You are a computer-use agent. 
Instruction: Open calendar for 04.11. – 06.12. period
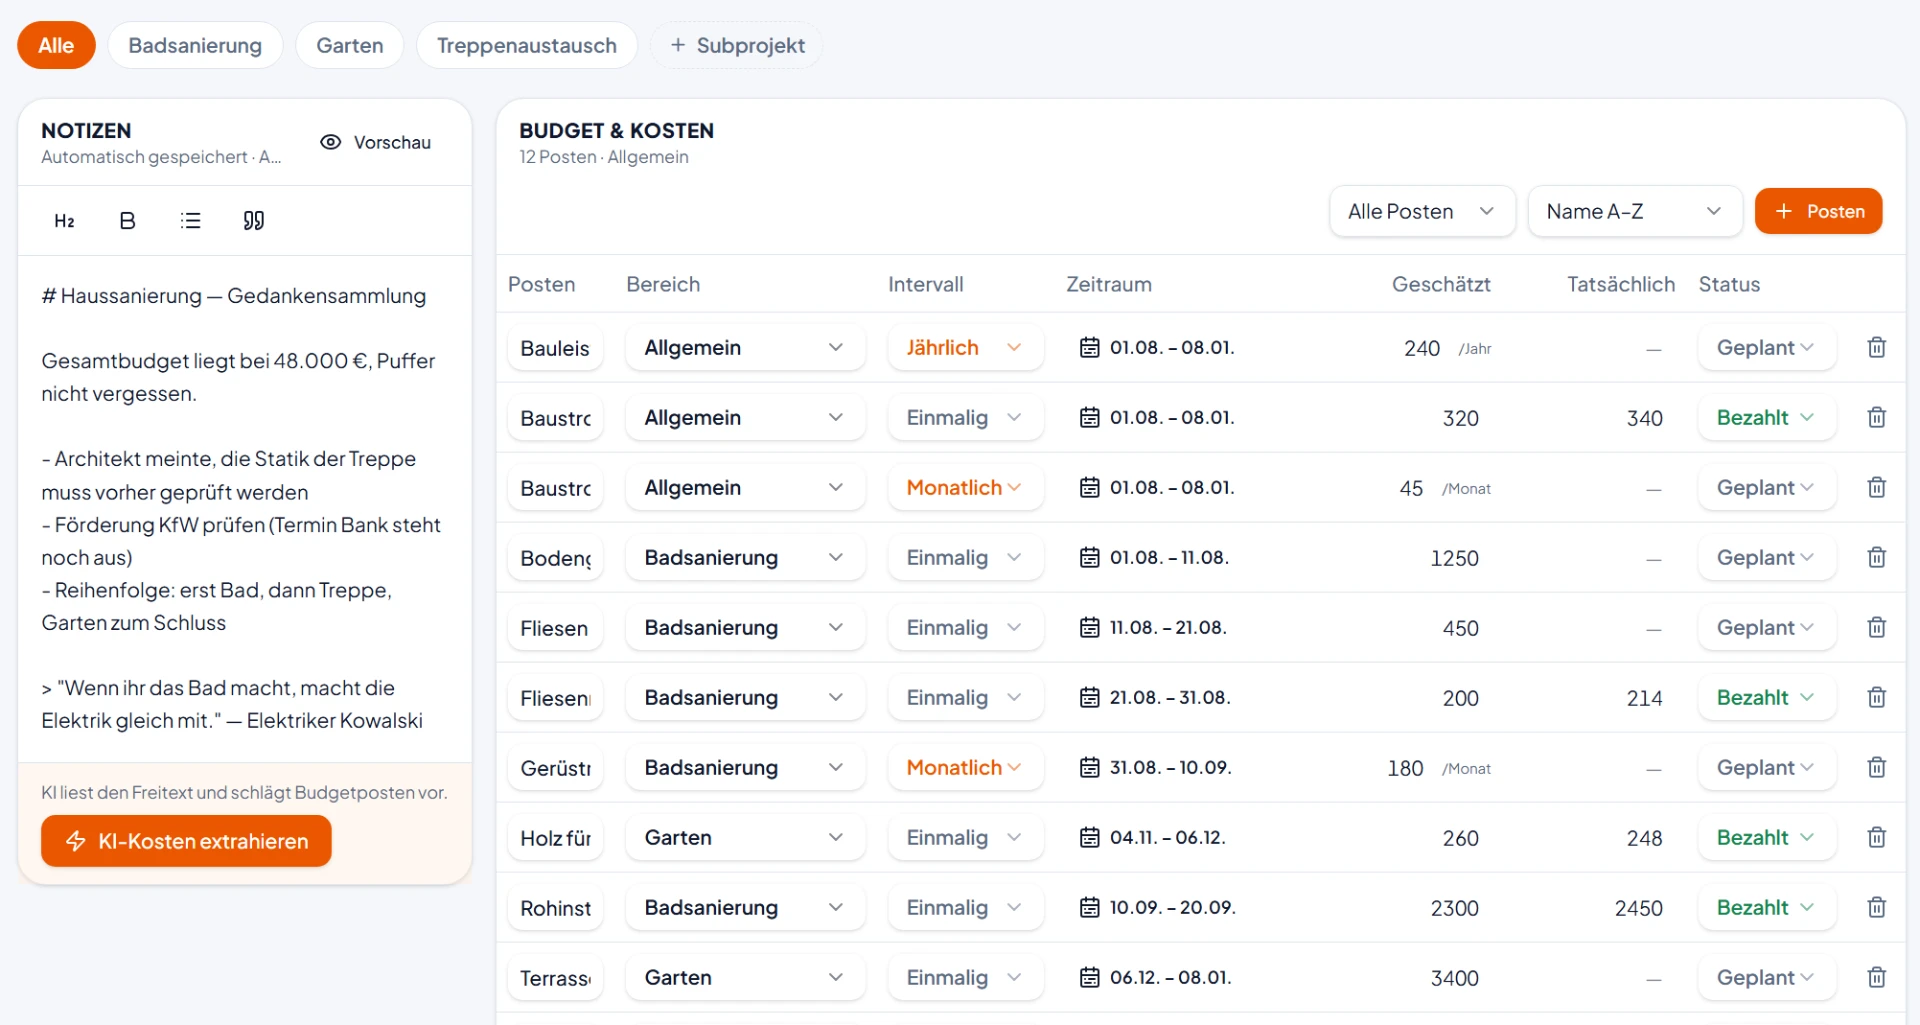1089,837
